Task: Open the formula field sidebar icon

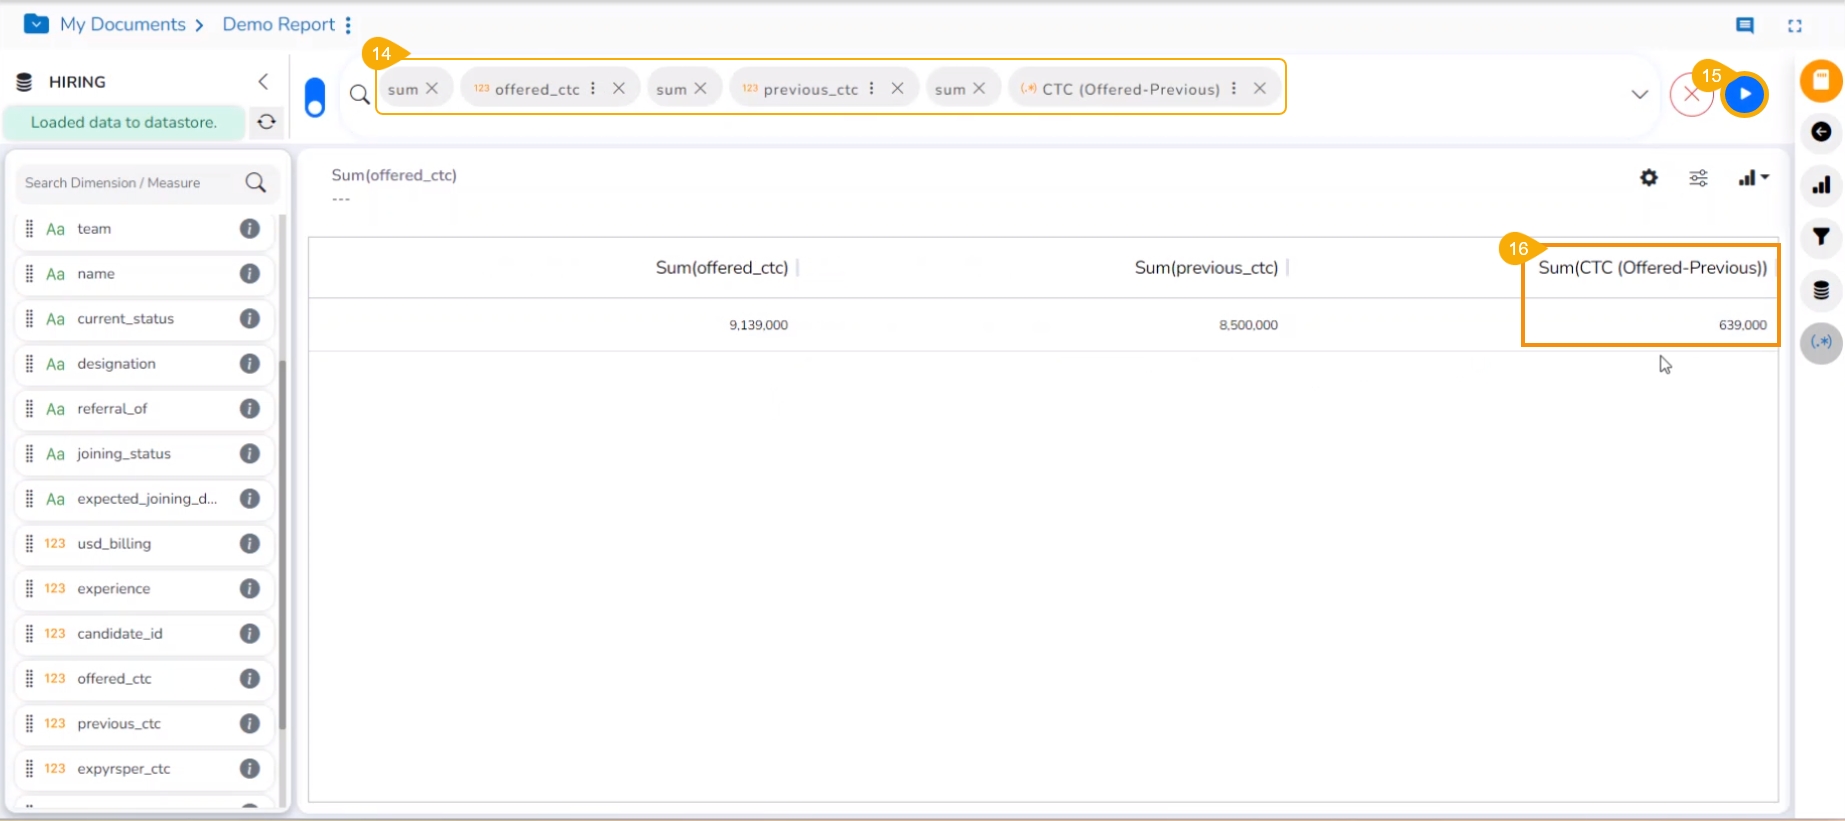Action: 1821,343
